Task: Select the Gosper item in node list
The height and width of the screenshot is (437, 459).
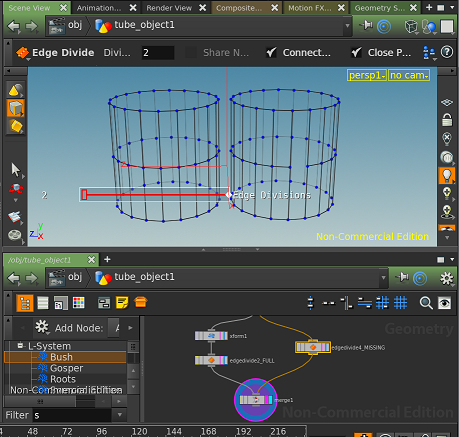Action: pyautogui.click(x=67, y=368)
